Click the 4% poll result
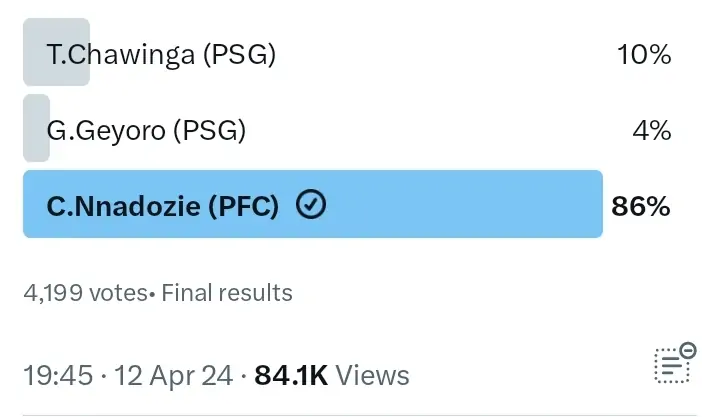Image resolution: width=702 pixels, height=417 pixels. pyautogui.click(x=652, y=130)
